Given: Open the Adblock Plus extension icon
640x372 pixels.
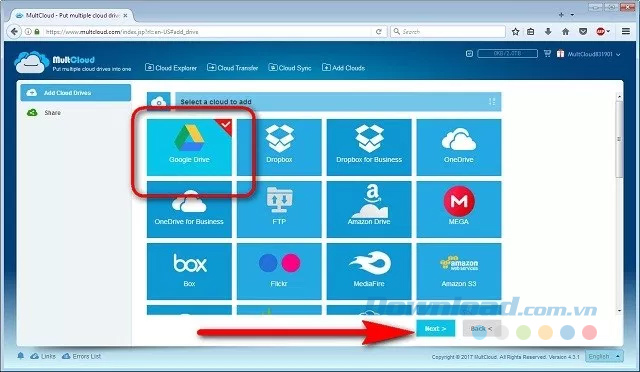Looking at the screenshot, I should (600, 31).
